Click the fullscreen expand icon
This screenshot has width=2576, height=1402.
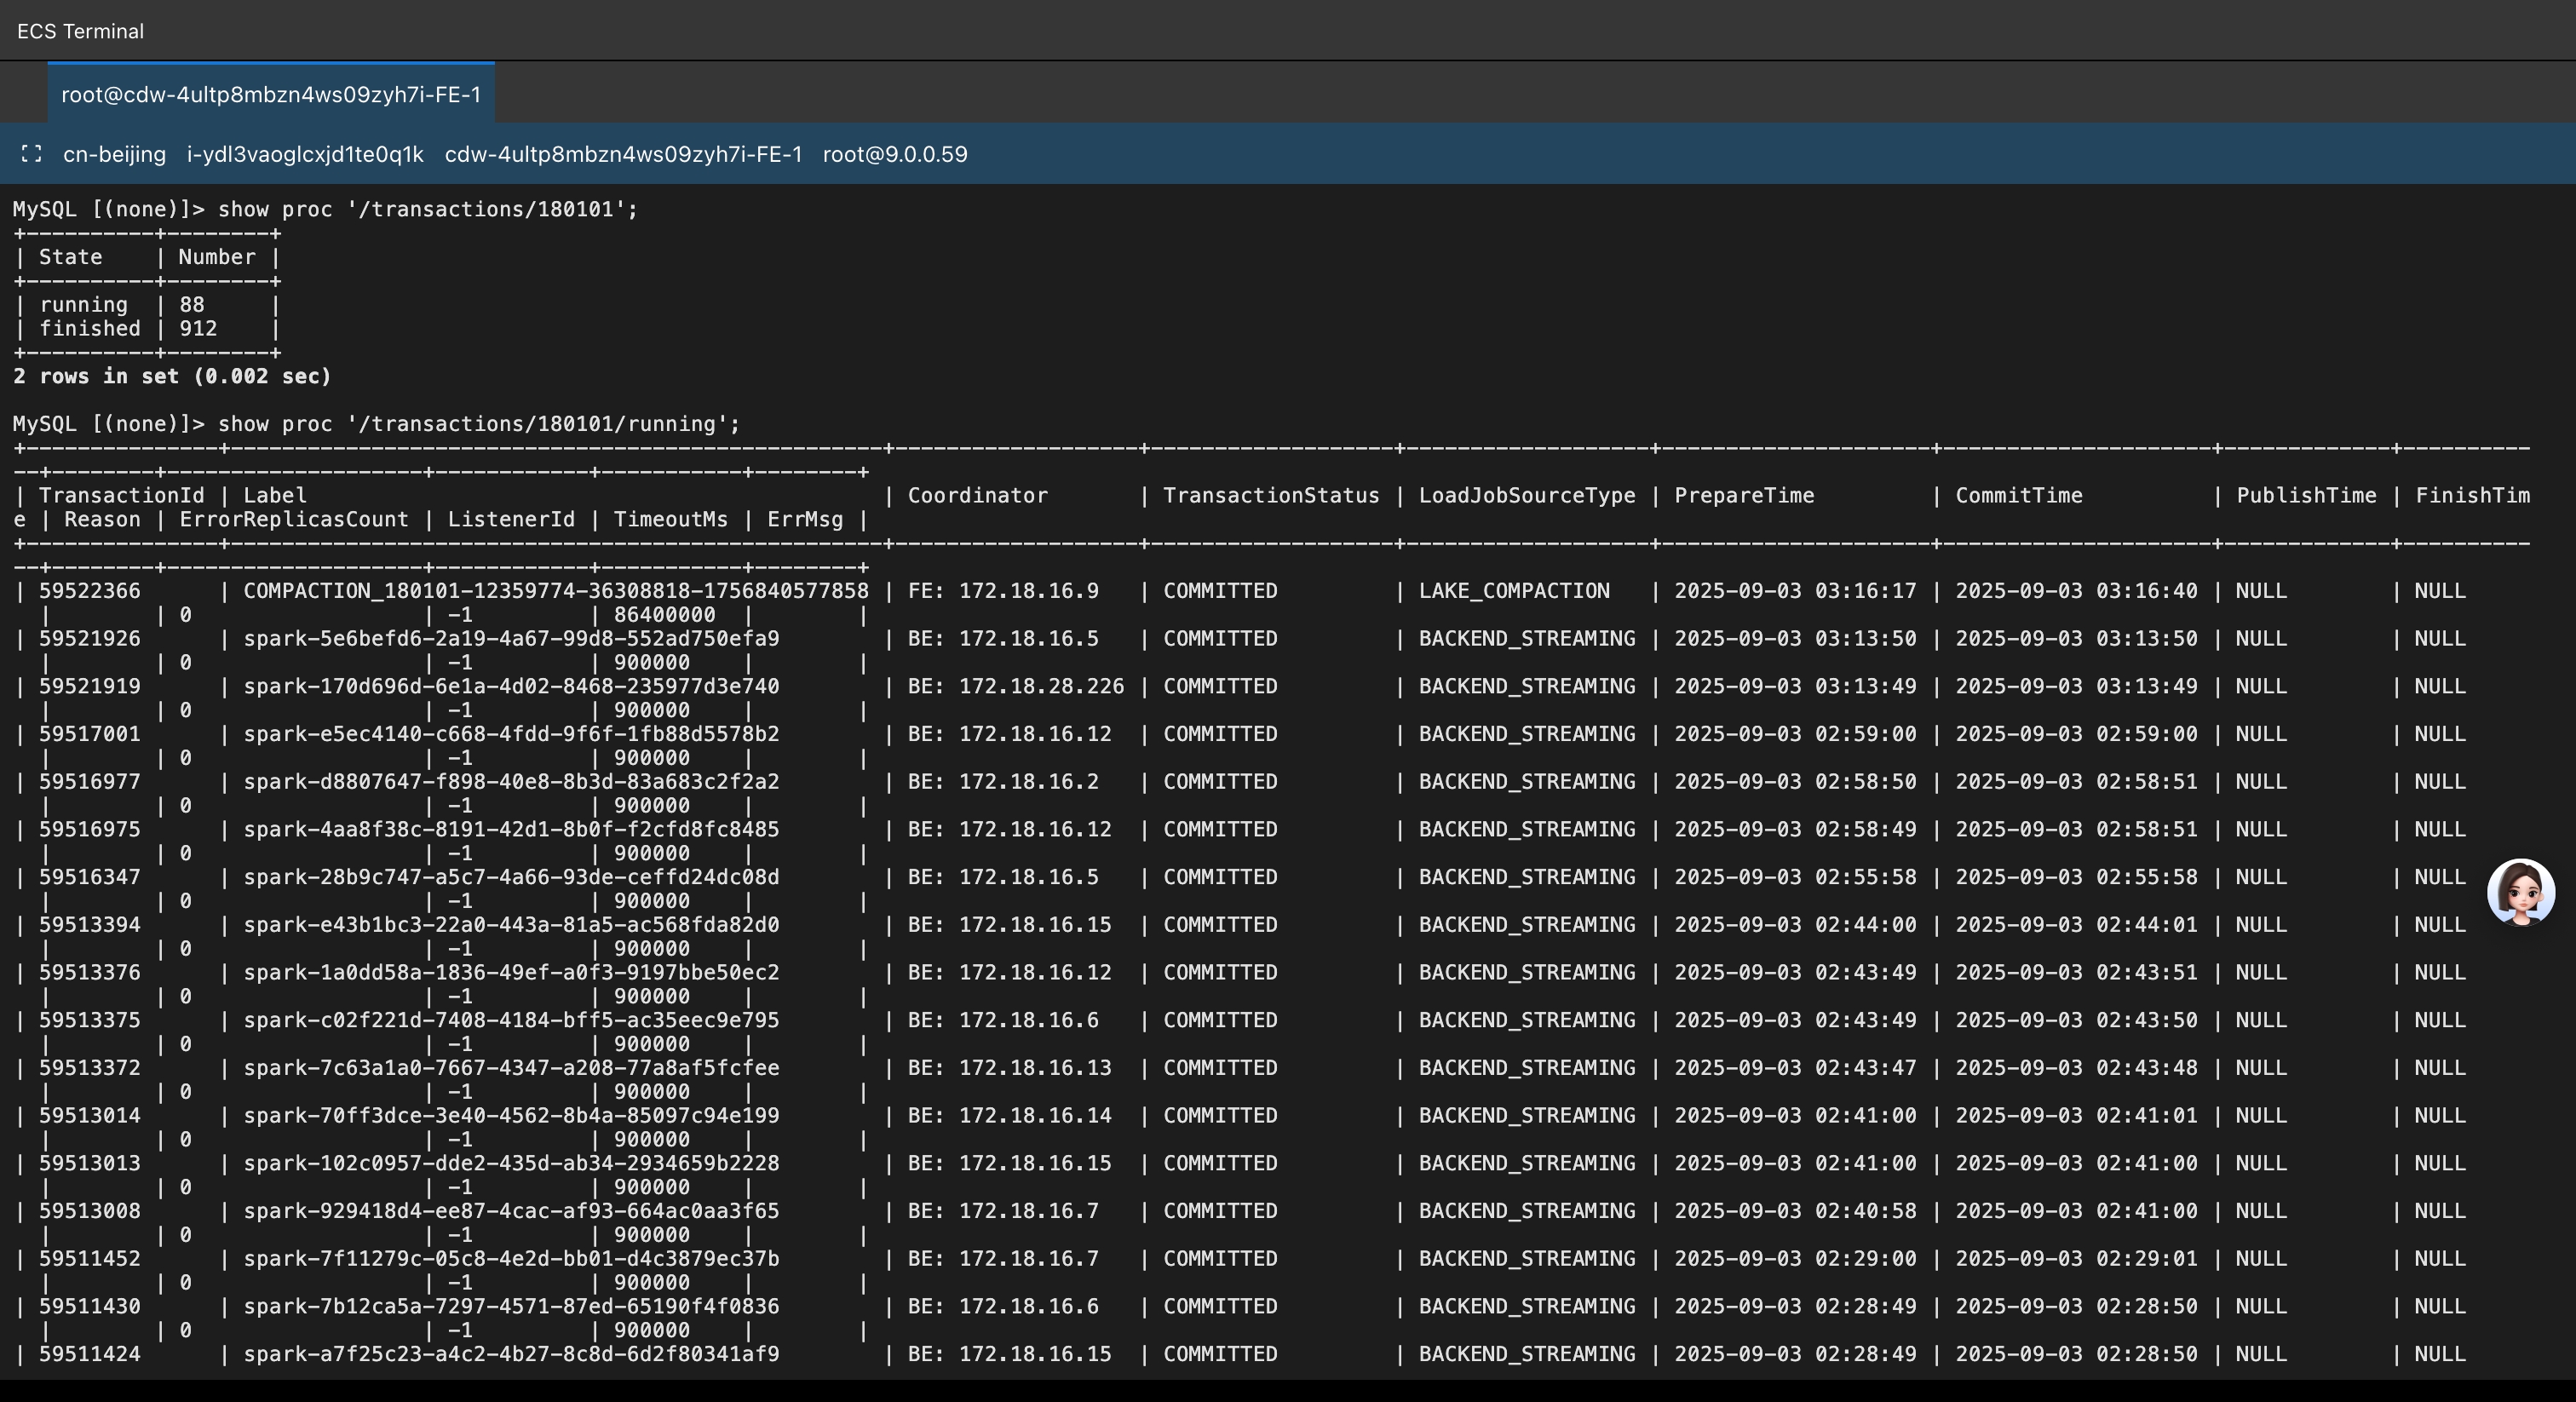click(x=31, y=154)
